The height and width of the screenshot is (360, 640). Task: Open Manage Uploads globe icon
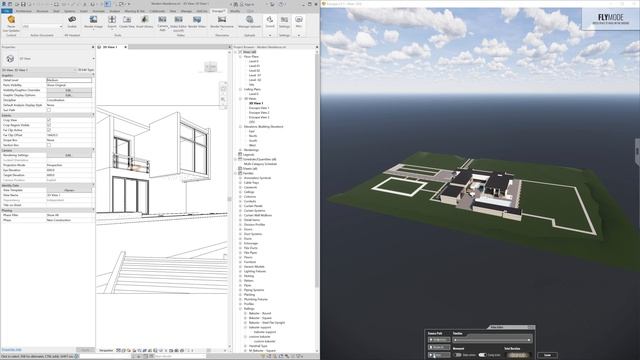(249, 20)
